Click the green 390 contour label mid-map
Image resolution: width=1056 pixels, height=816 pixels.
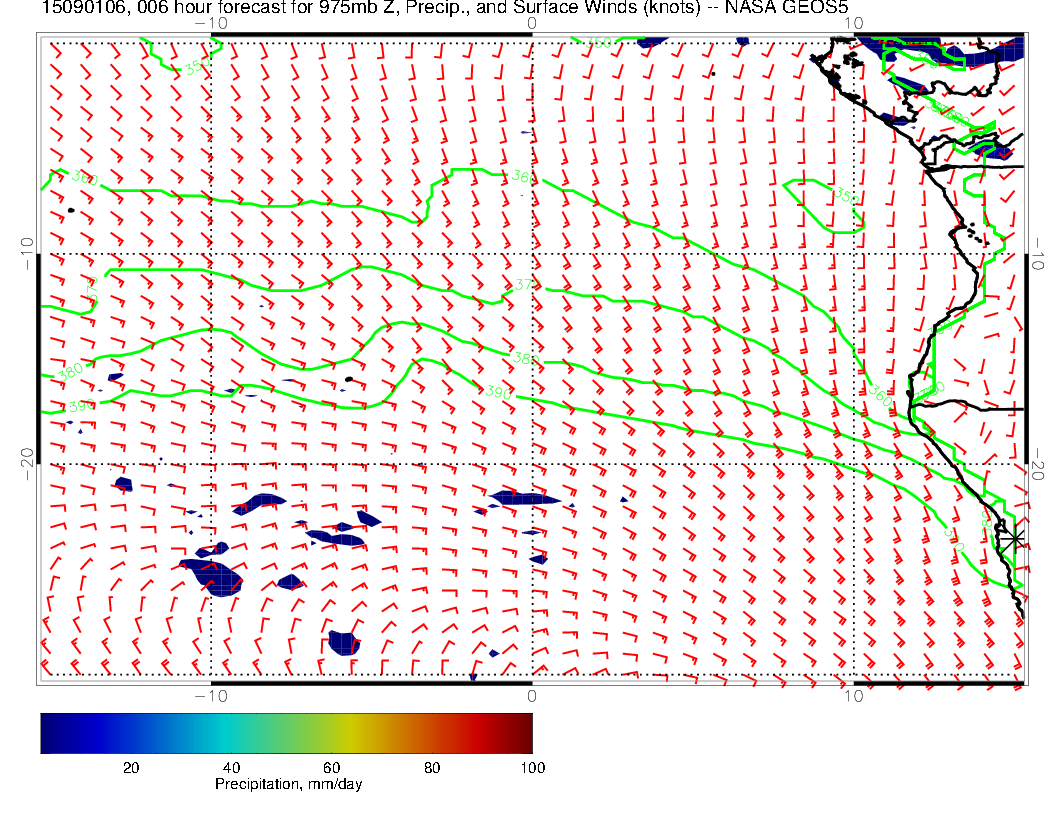pos(498,393)
